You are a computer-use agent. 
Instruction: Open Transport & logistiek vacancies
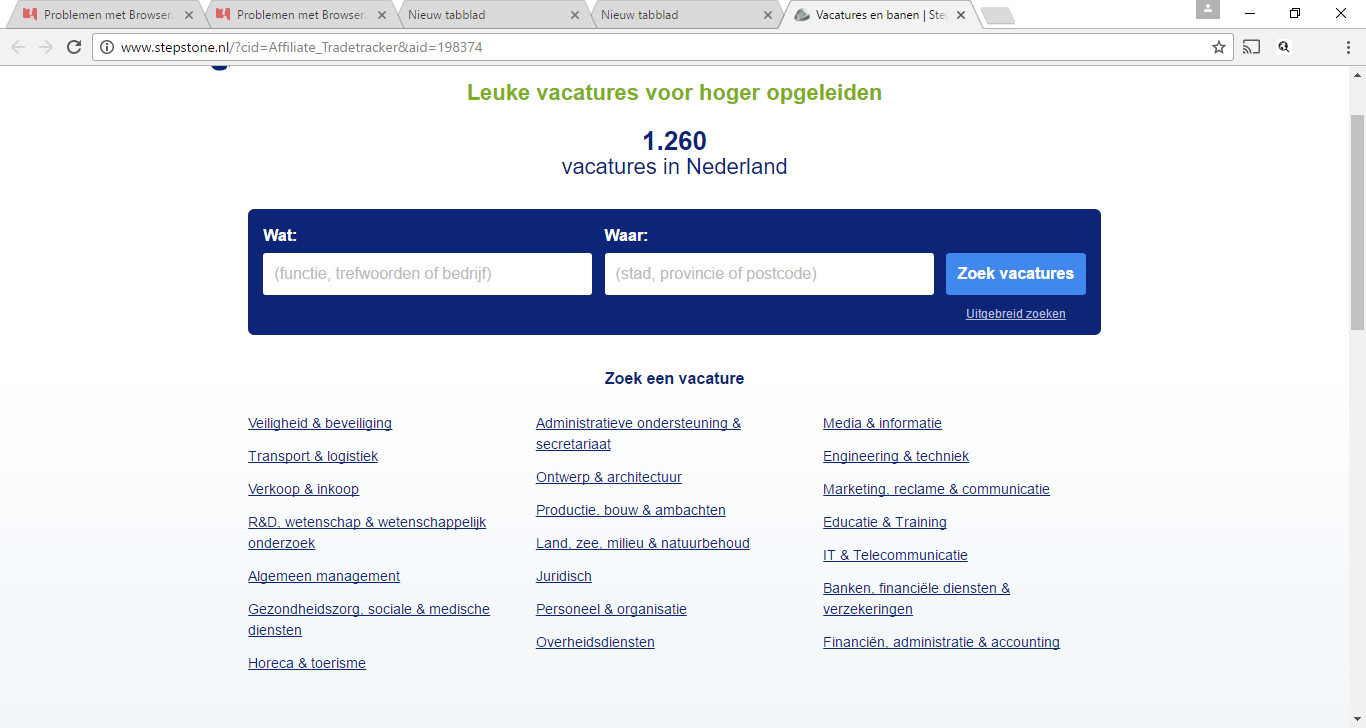(x=313, y=456)
